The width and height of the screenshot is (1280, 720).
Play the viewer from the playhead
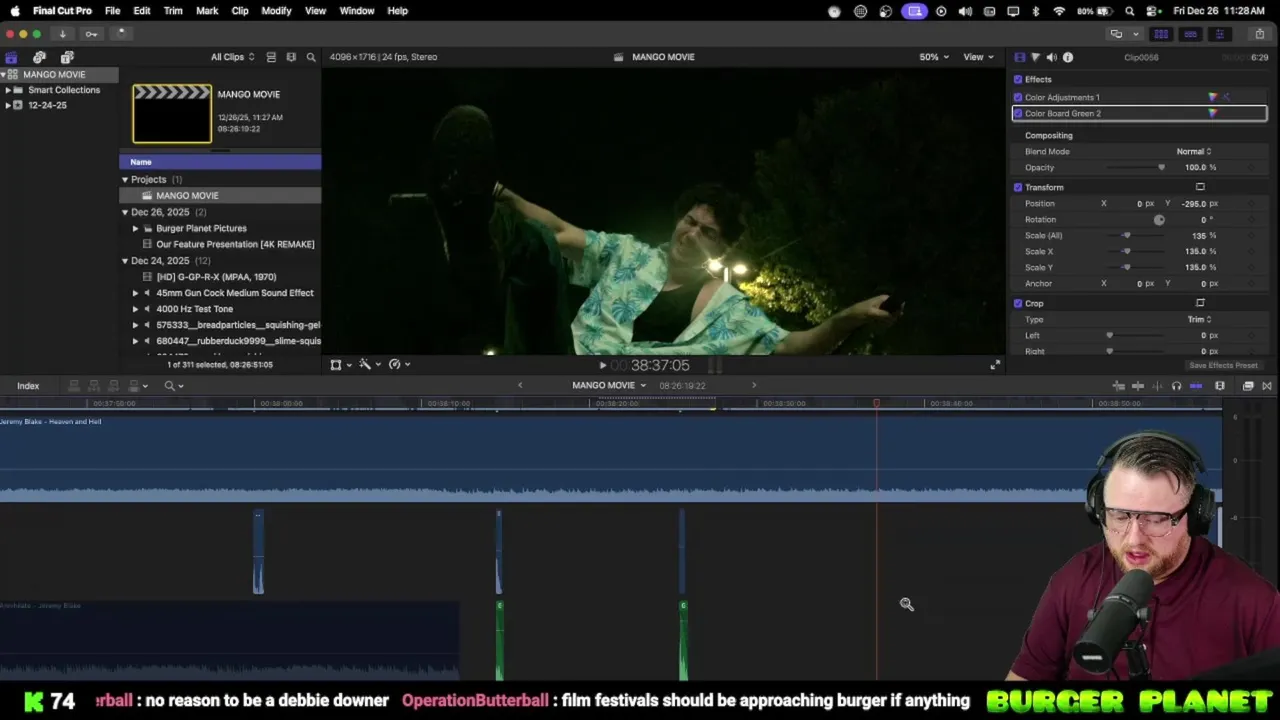[x=602, y=365]
